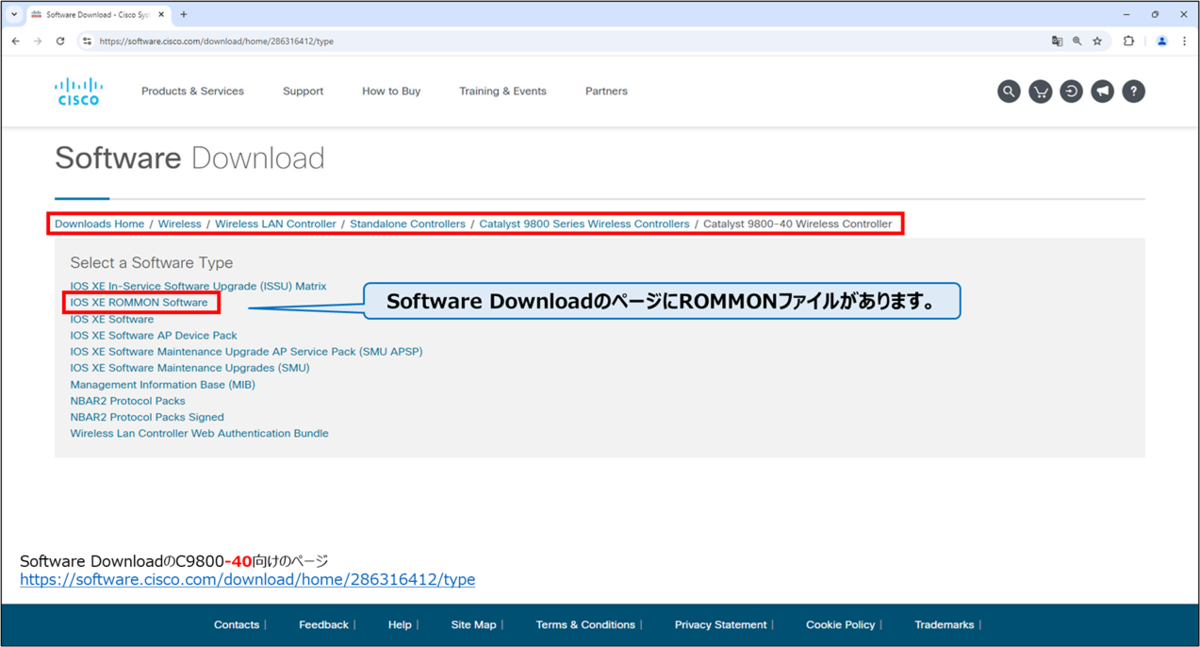Viewport: 1200px width, 647px height.
Task: Open IOS XE Software AP Device Pack
Action: [154, 335]
